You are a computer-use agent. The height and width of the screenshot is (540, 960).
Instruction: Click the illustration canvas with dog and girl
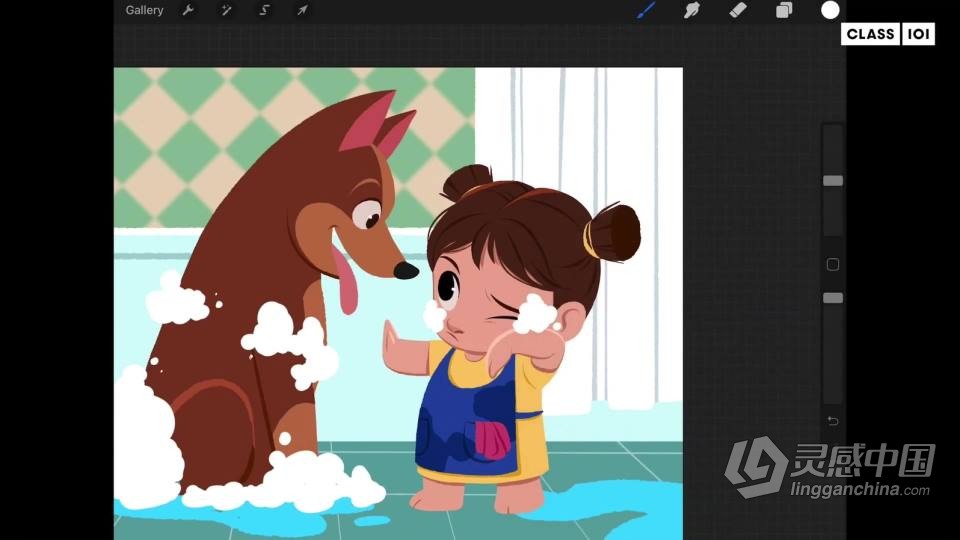click(399, 304)
